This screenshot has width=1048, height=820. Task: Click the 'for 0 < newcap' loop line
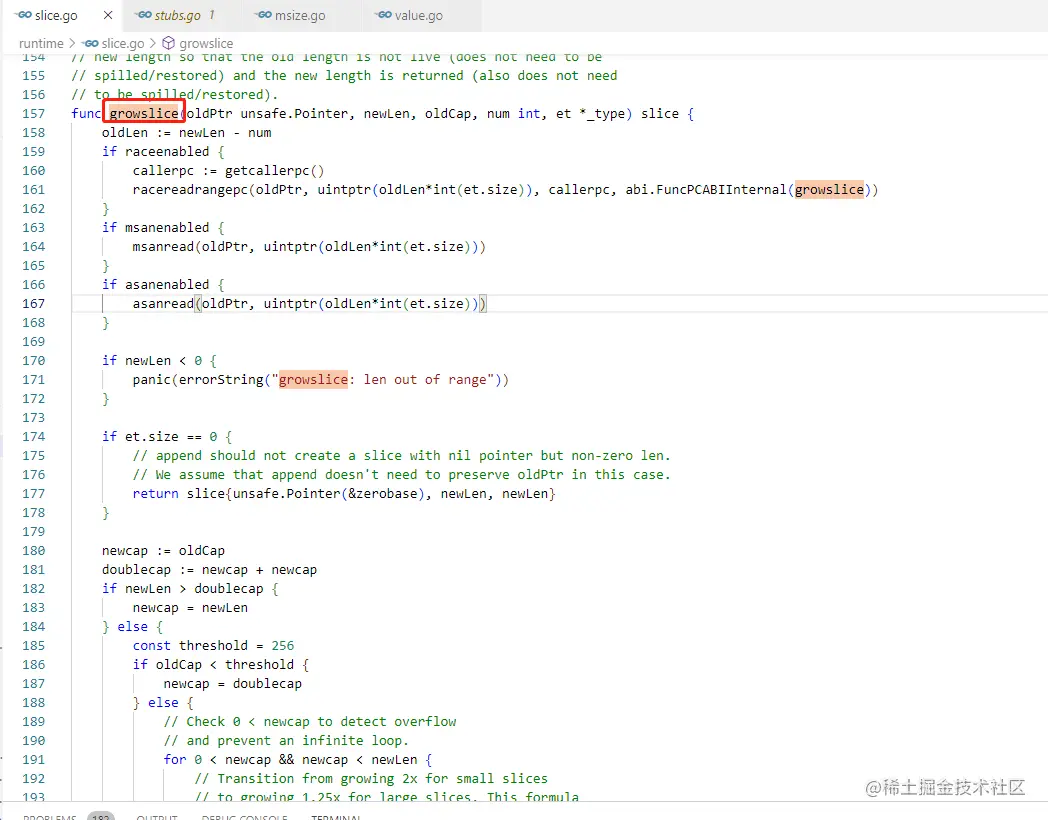coord(297,760)
